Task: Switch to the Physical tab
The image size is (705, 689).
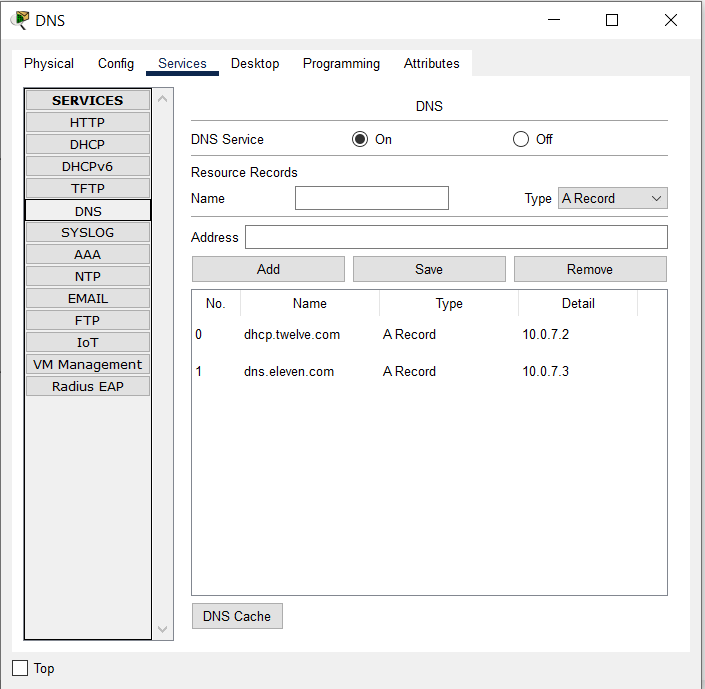Action: pyautogui.click(x=49, y=63)
